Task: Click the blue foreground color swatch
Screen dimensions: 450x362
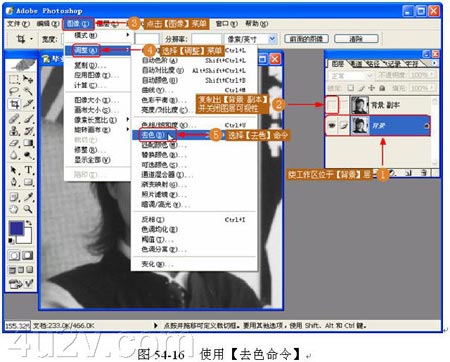Action: [16, 228]
